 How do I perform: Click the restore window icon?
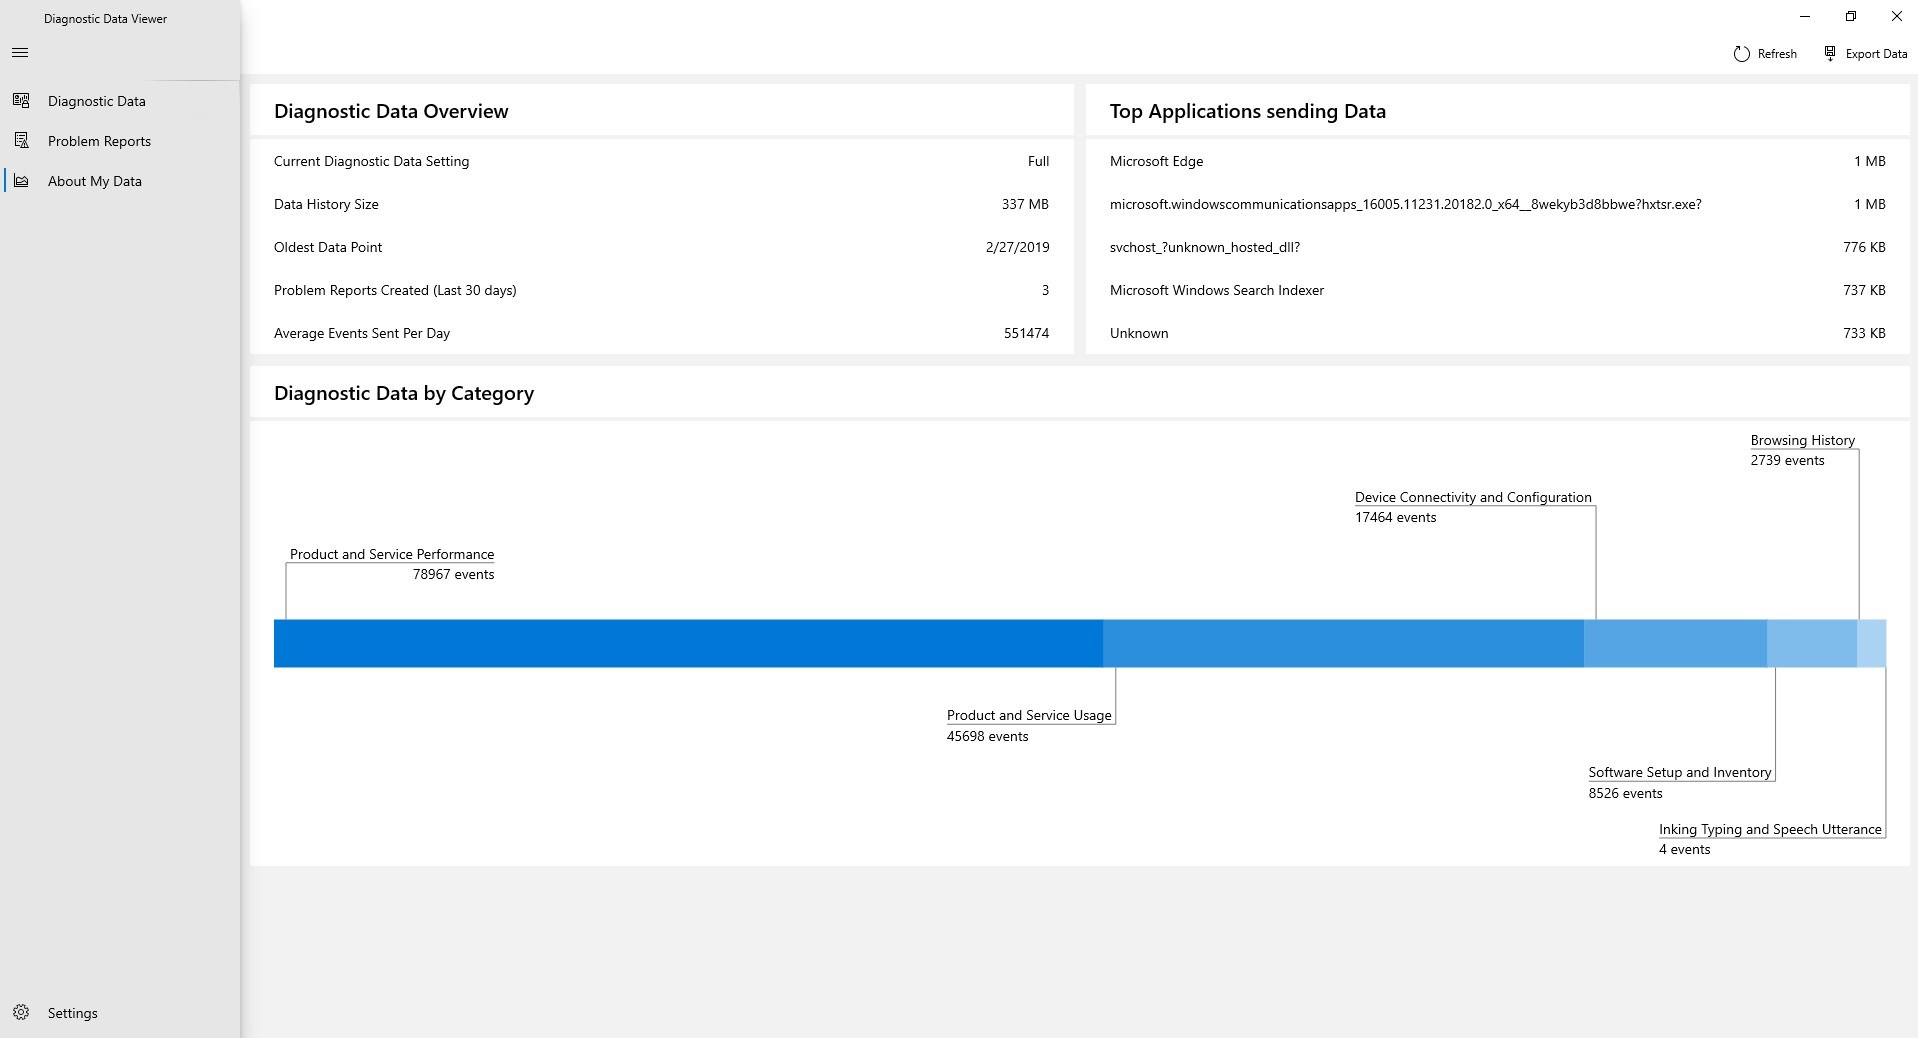(1850, 16)
